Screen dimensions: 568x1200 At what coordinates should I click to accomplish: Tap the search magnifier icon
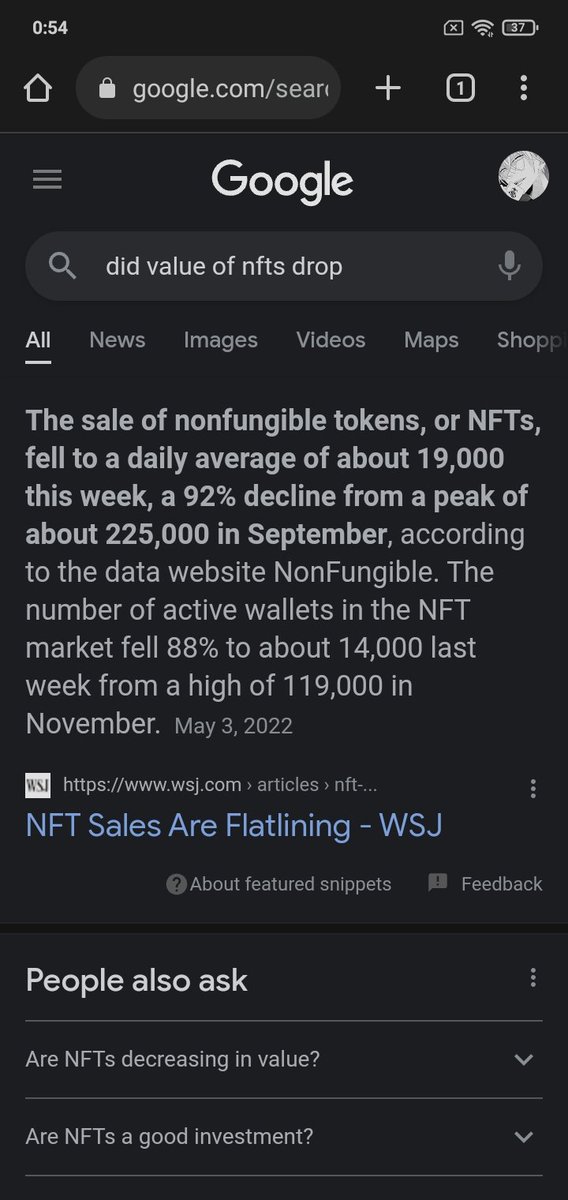click(62, 266)
